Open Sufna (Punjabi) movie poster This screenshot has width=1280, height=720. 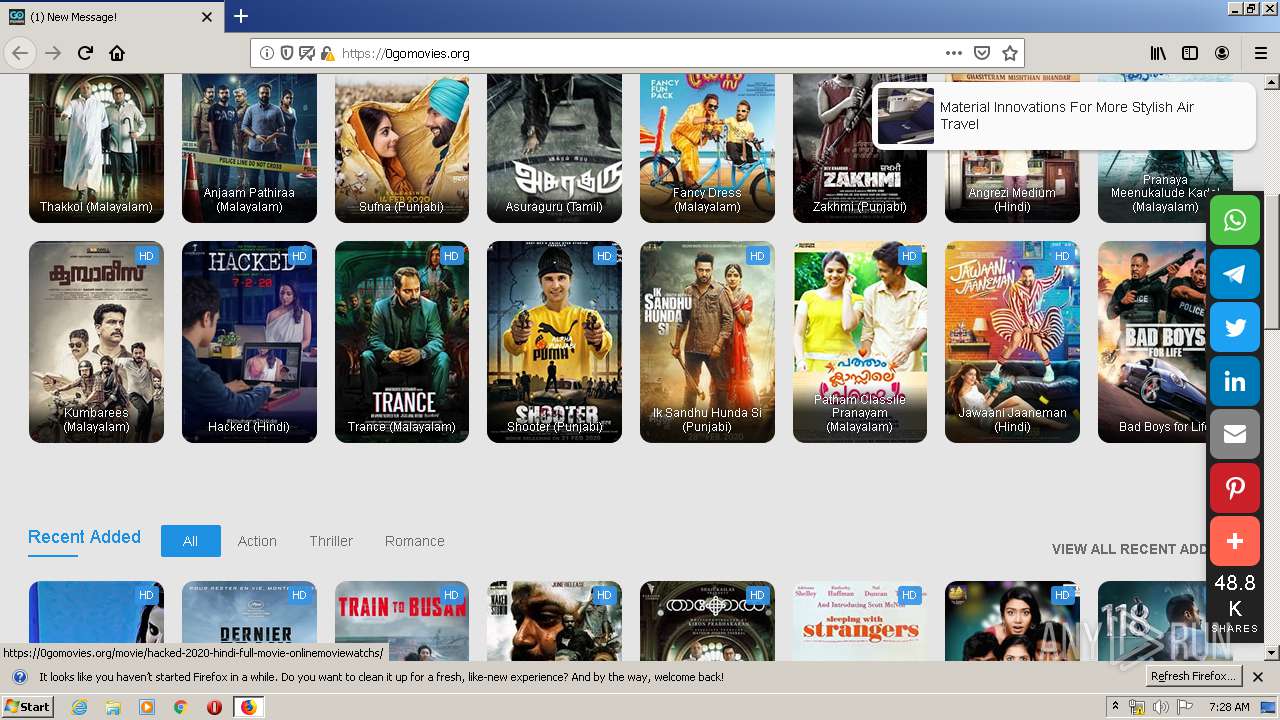(x=402, y=147)
